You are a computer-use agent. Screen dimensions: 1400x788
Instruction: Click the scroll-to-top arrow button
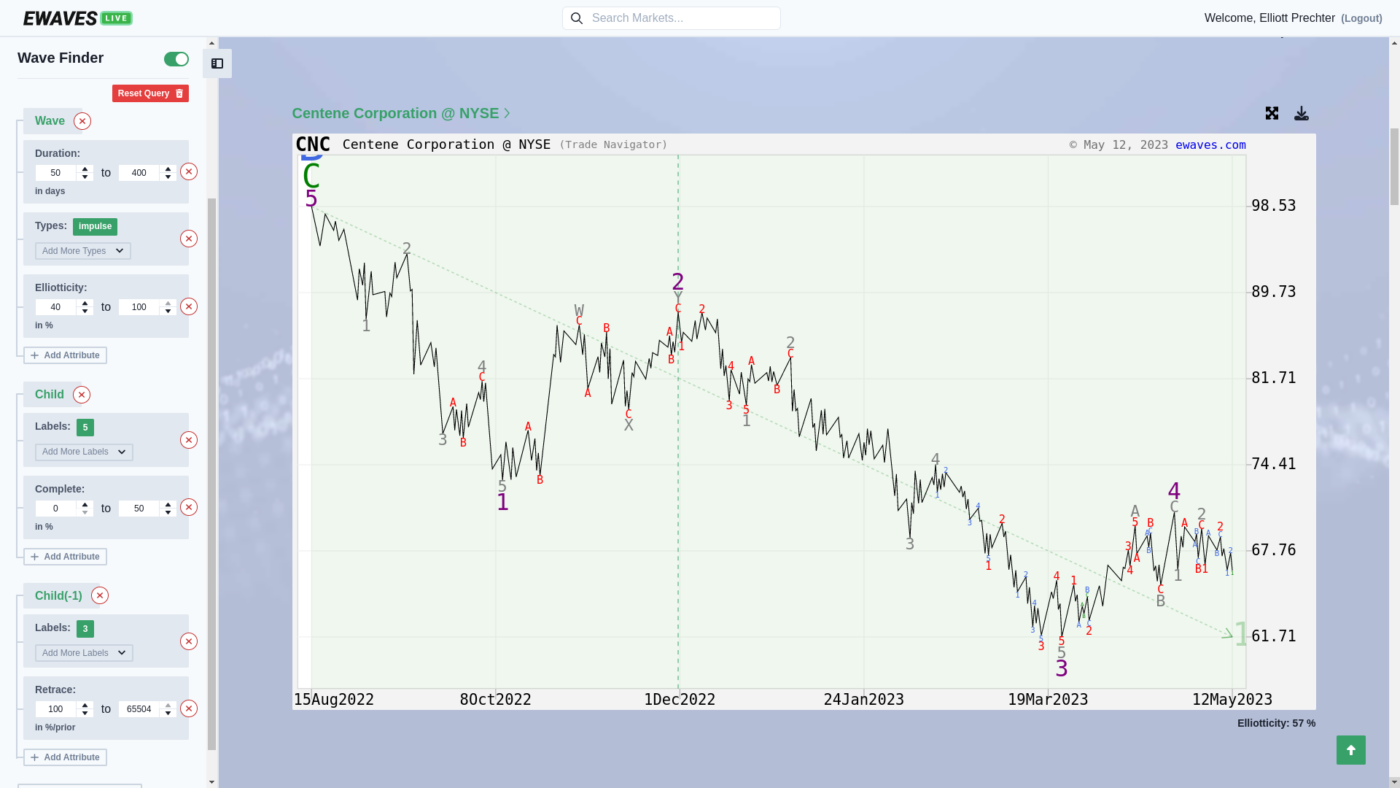(1350, 750)
